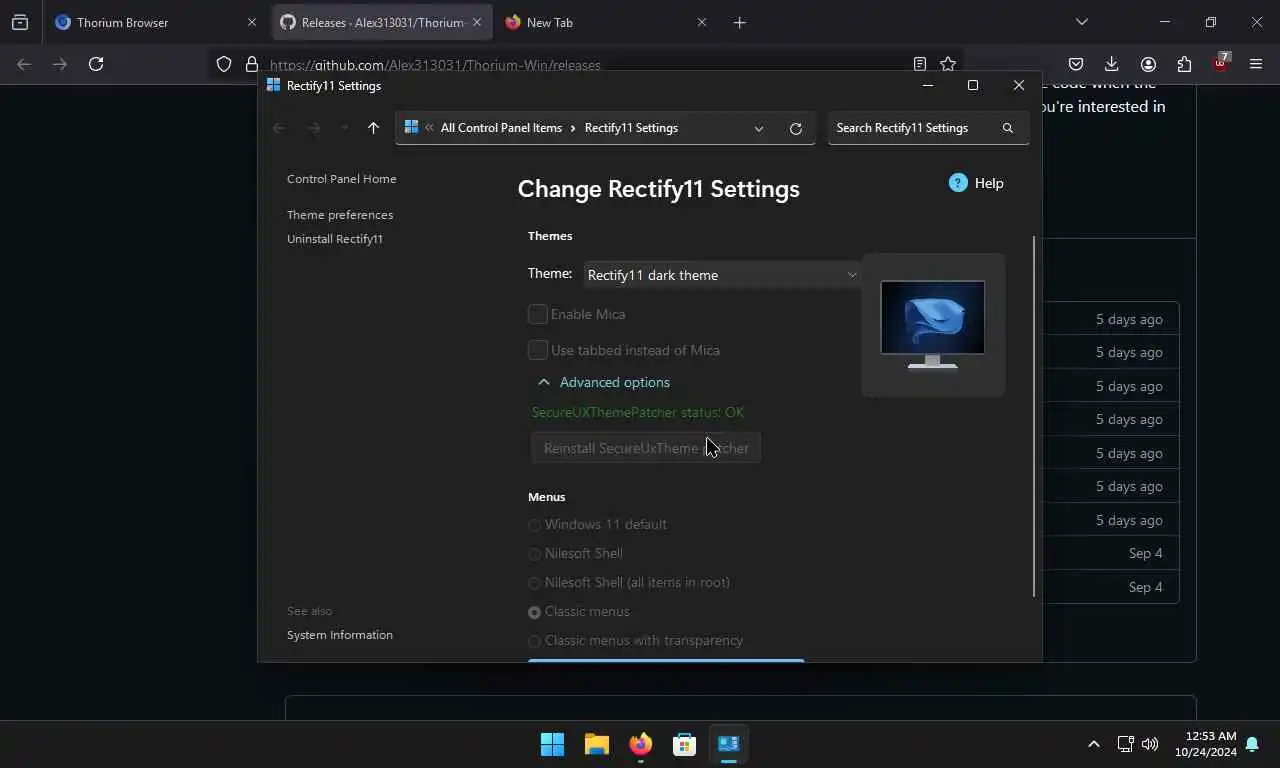
Task: Click Firefox icon in taskbar
Action: tap(641, 744)
